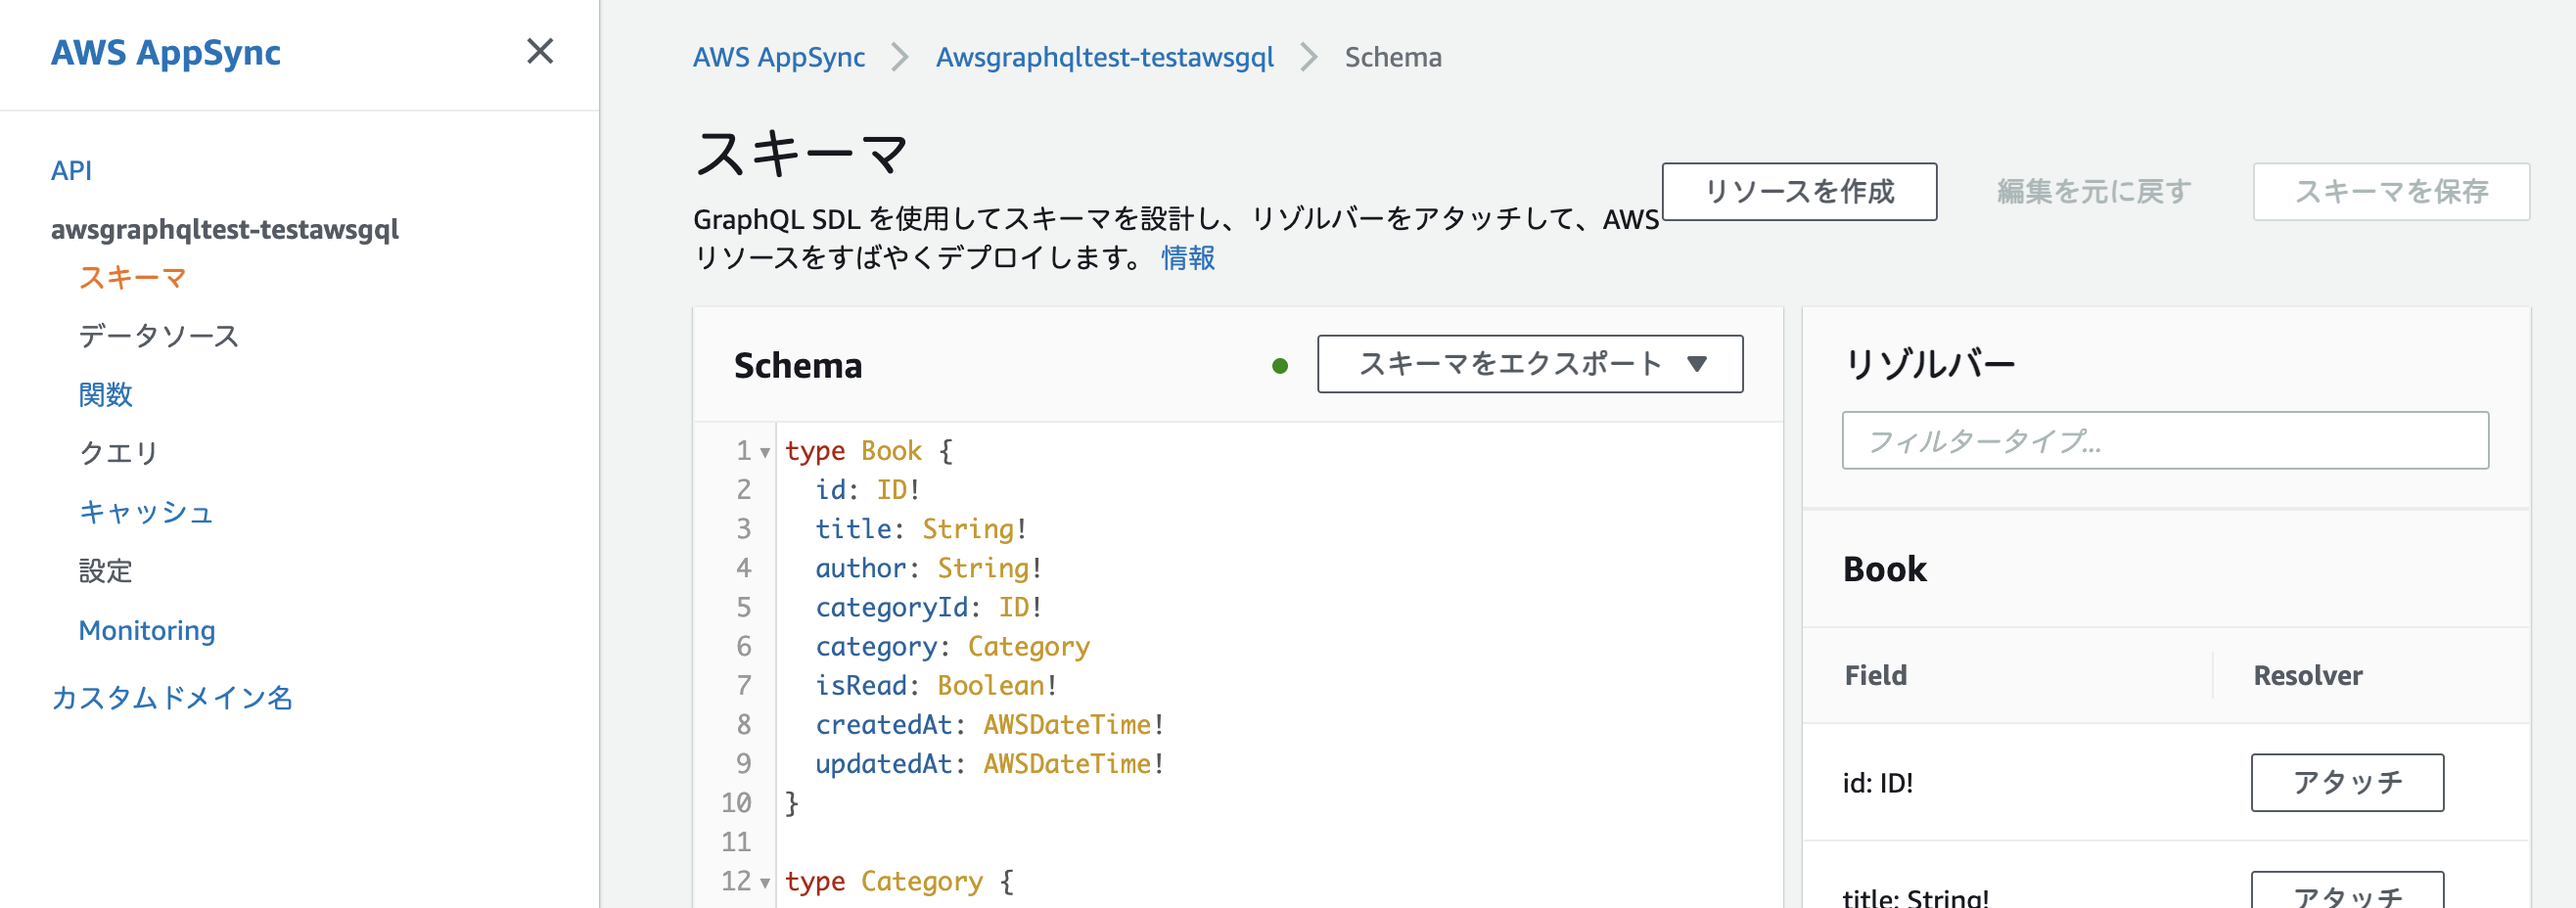
Task: Click Field column header
Action: click(x=1876, y=675)
